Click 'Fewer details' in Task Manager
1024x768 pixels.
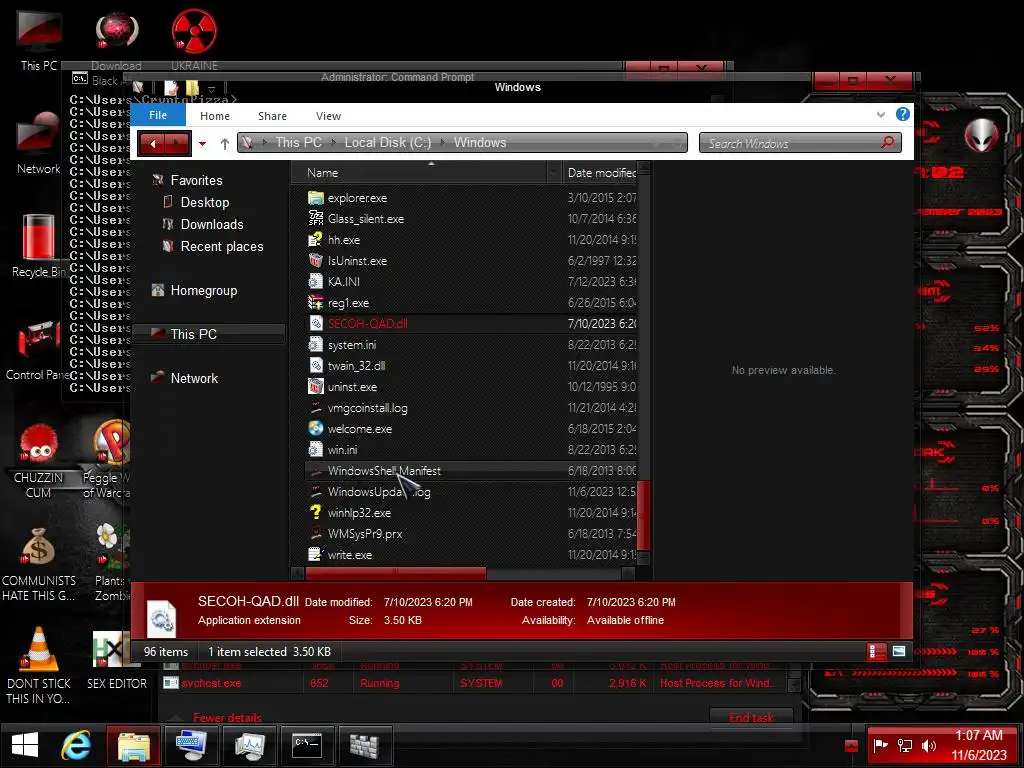[227, 718]
